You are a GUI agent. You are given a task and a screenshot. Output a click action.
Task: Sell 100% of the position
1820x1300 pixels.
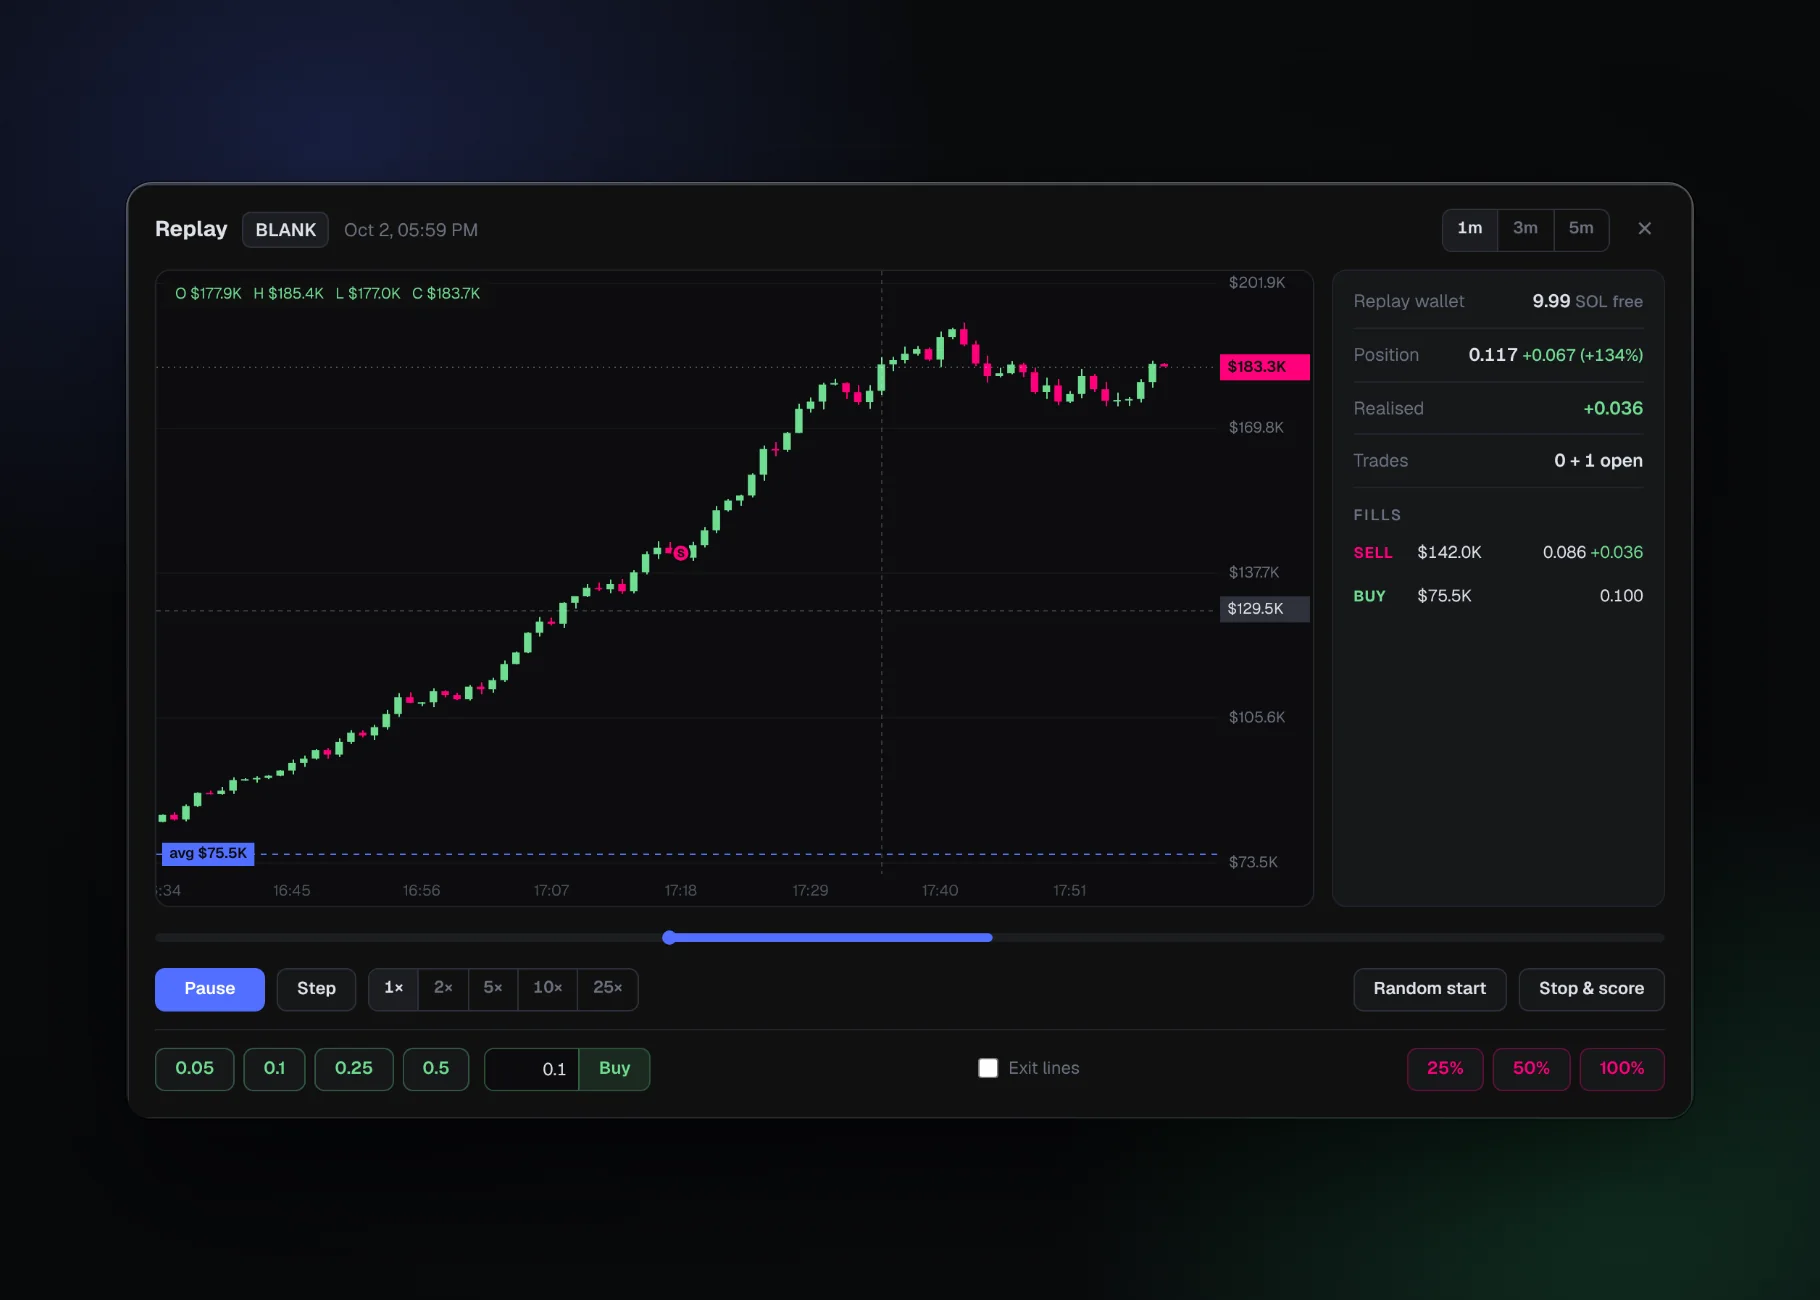1621,1069
